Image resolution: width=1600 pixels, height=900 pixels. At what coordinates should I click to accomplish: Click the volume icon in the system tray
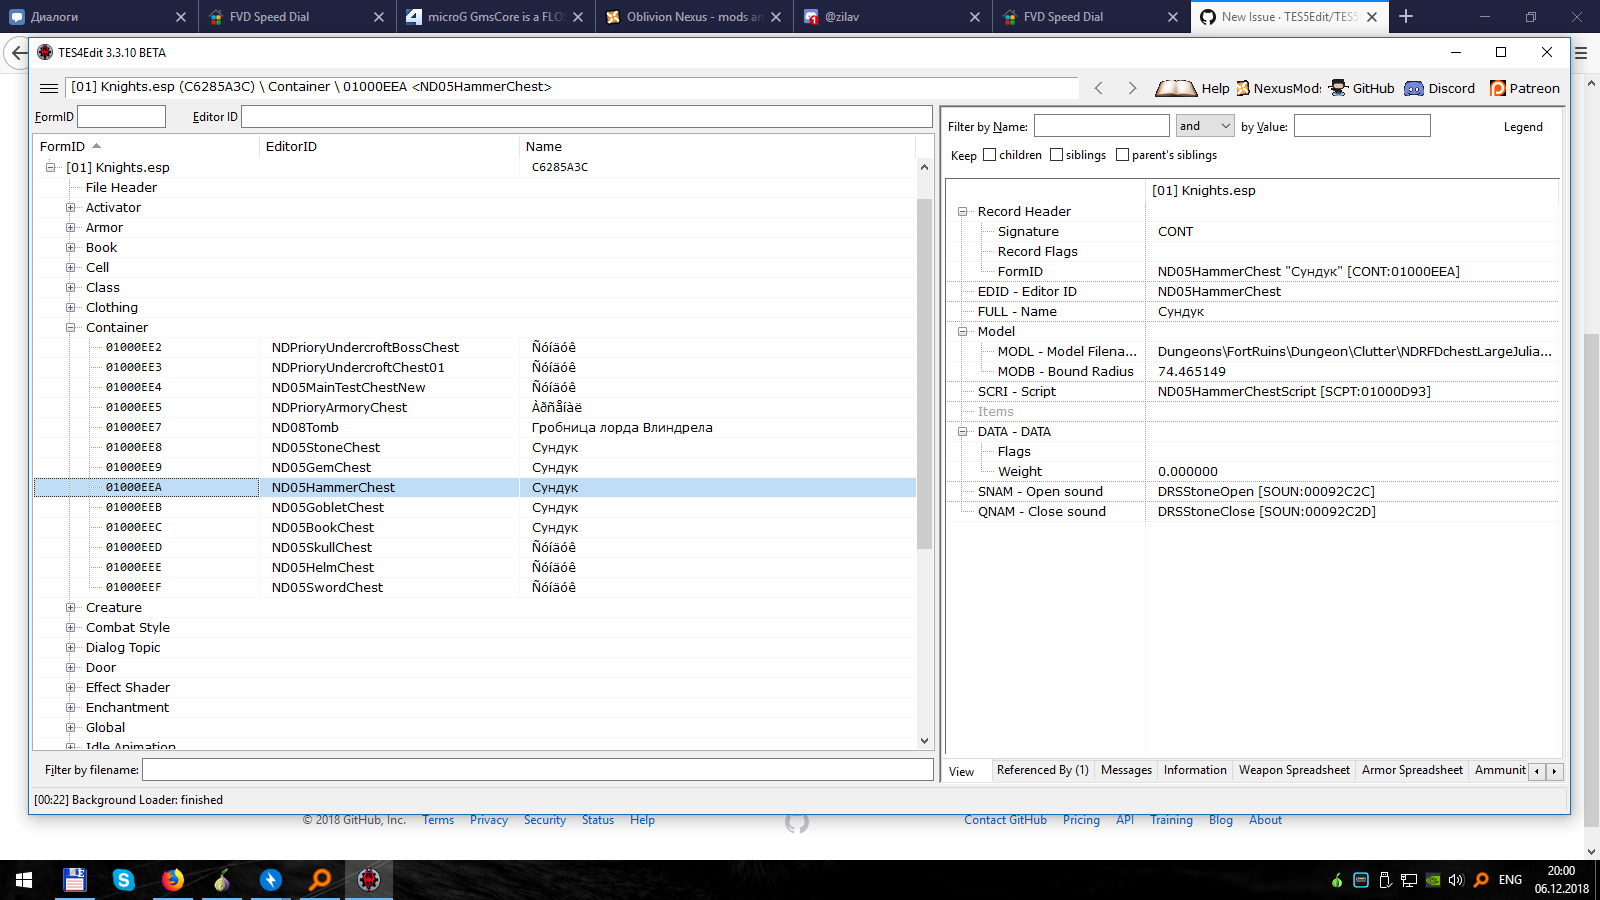[x=1456, y=880]
